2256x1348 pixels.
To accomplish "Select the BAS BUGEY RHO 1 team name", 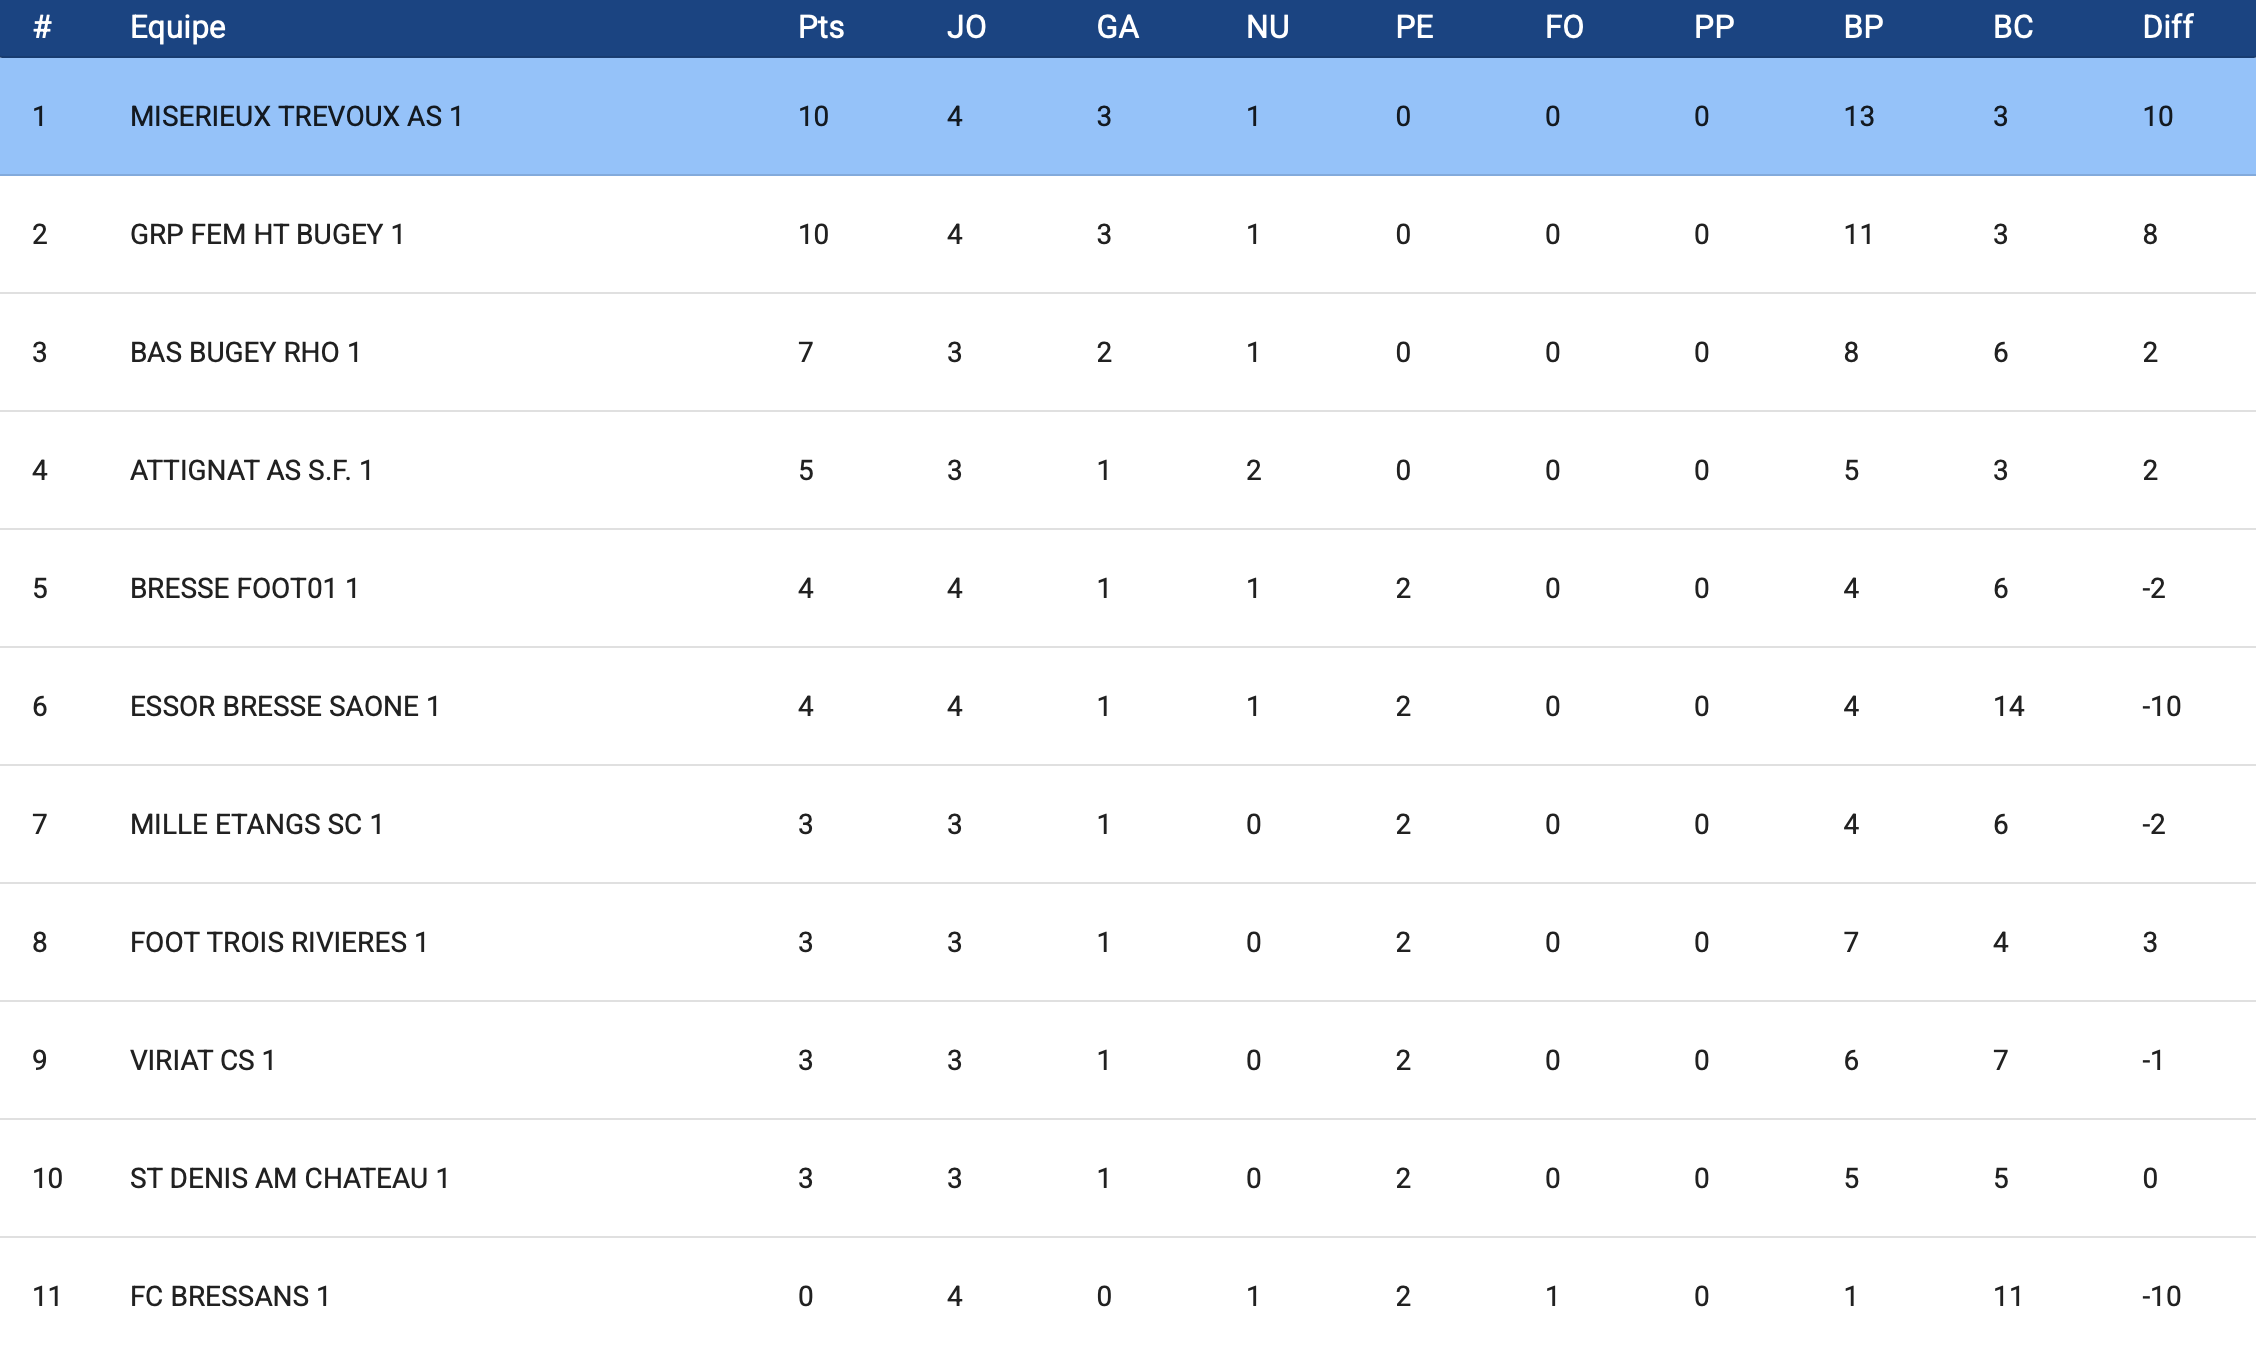I will 245,353.
